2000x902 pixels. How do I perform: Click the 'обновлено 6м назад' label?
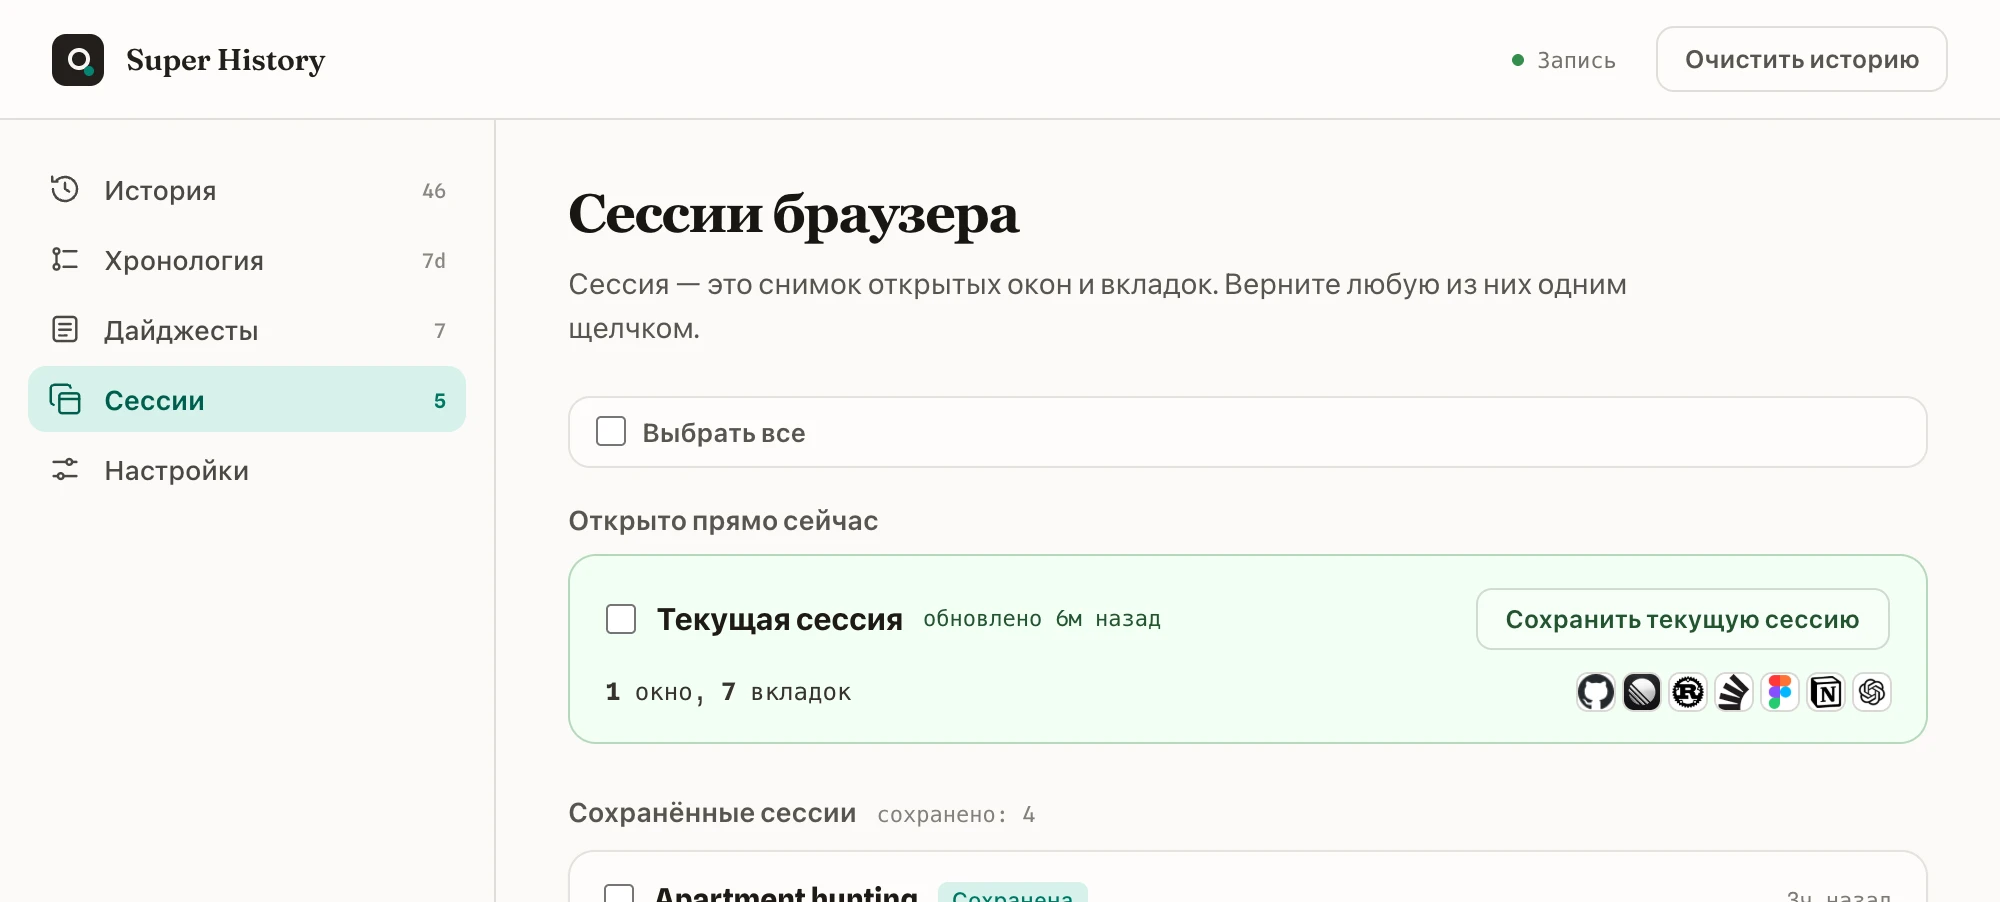pyautogui.click(x=1042, y=619)
